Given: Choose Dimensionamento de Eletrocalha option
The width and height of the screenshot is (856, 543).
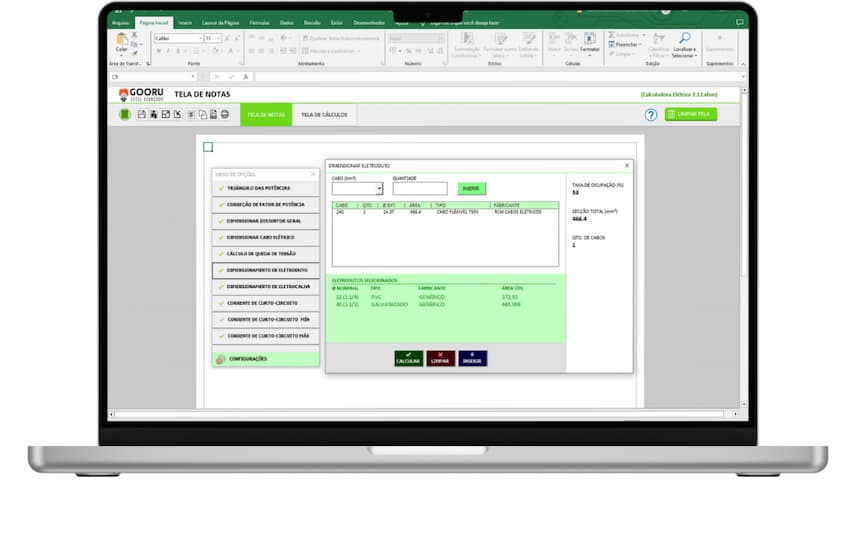Looking at the screenshot, I should tap(266, 287).
